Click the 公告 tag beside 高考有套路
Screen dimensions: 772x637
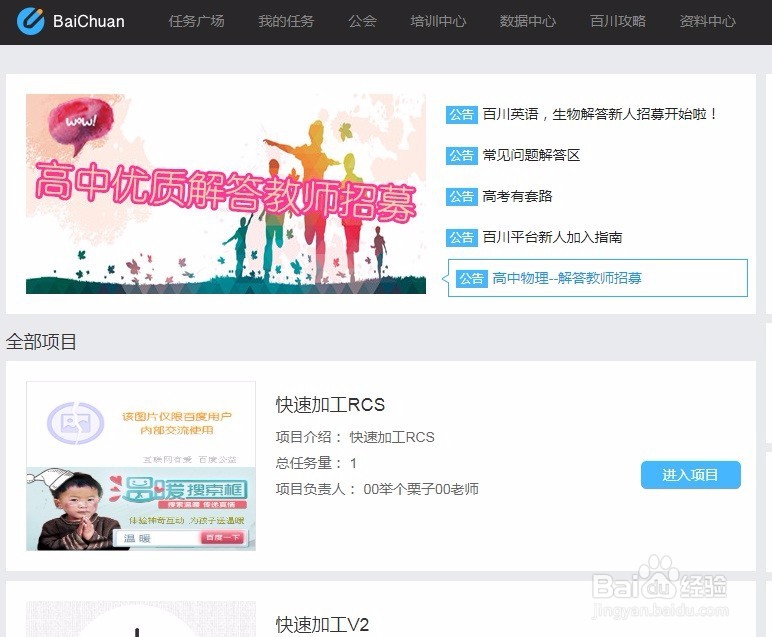(462, 197)
